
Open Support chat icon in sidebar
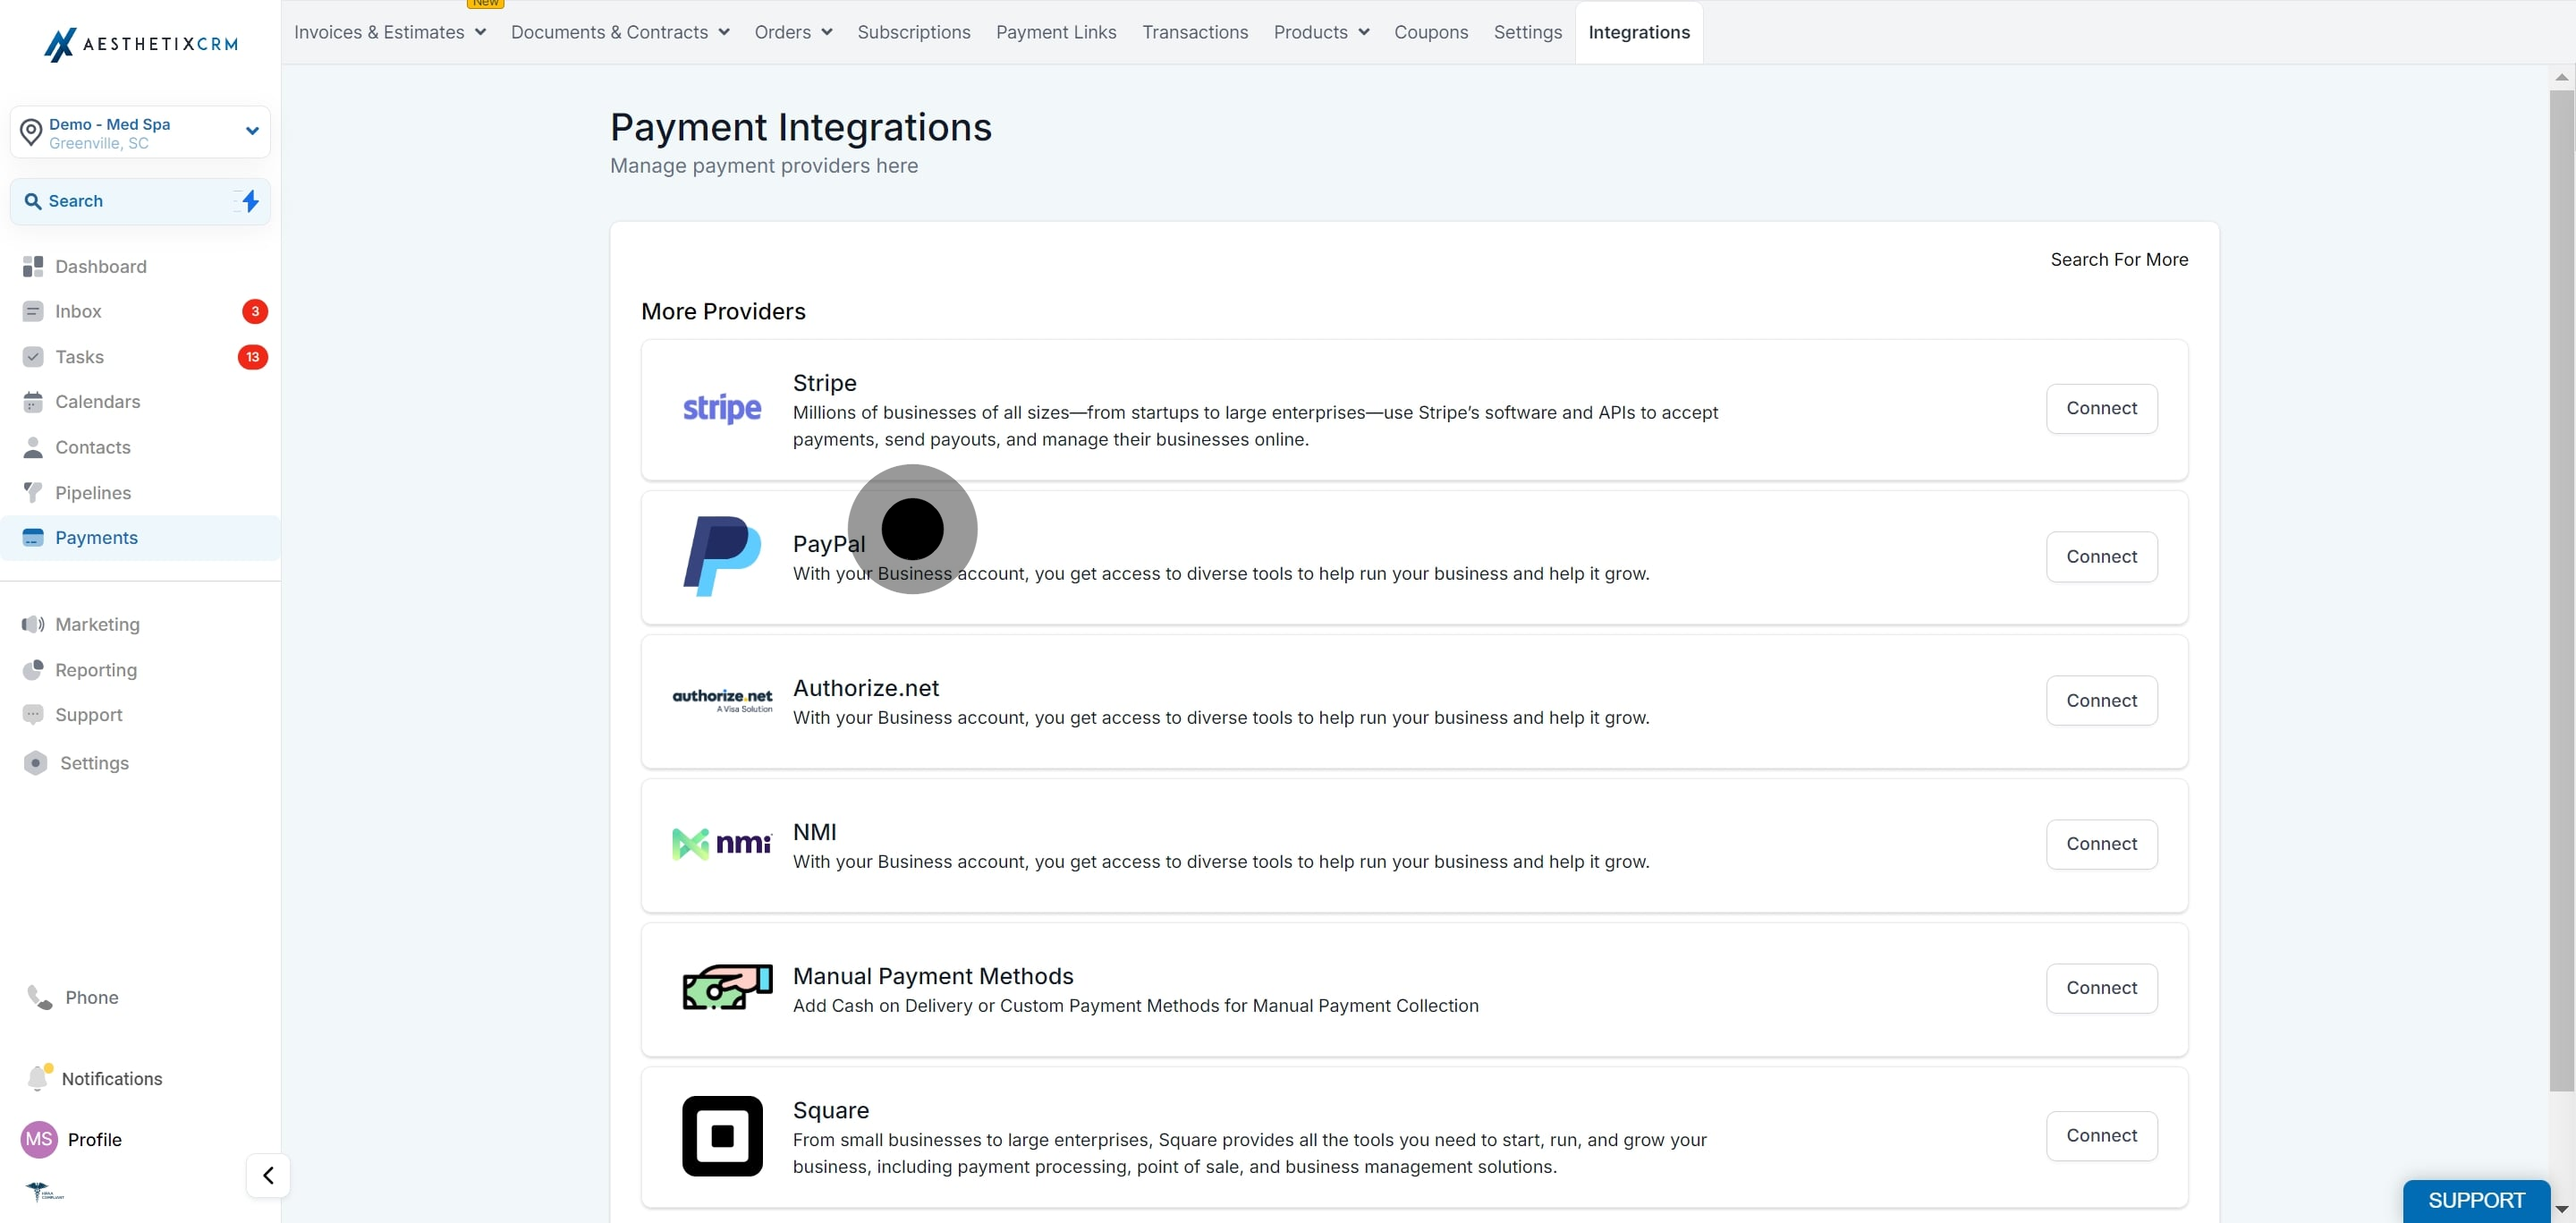pos(33,715)
